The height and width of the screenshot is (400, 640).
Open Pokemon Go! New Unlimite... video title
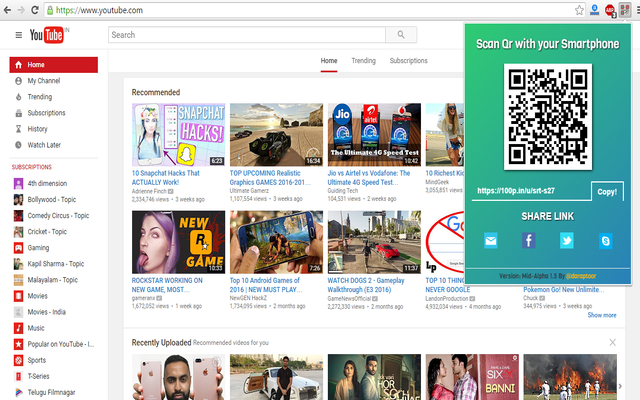click(564, 289)
